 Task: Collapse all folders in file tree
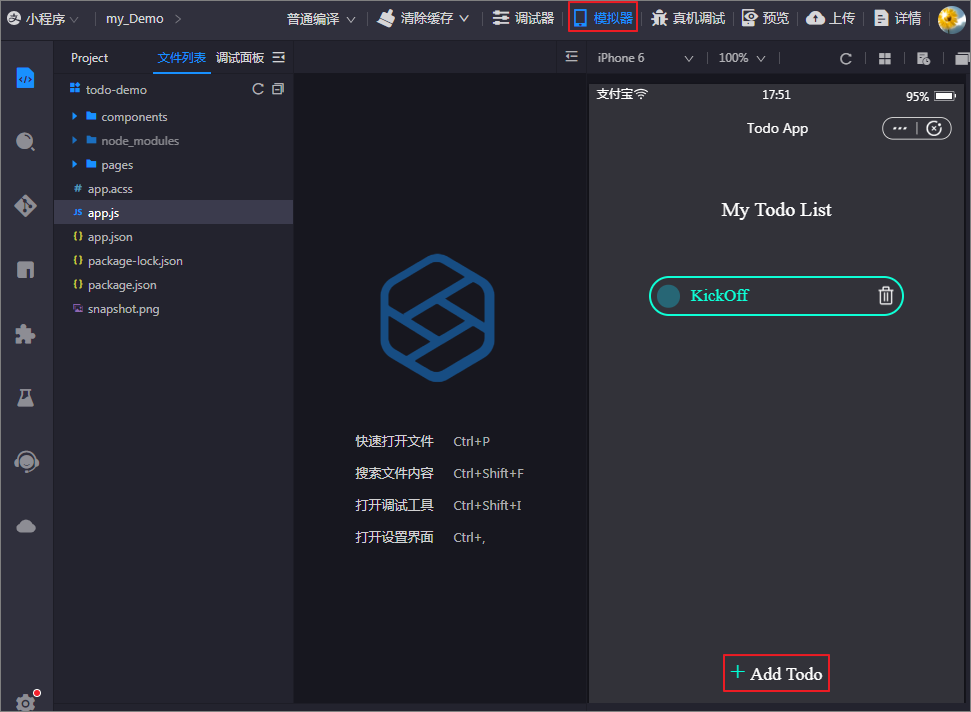(278, 89)
